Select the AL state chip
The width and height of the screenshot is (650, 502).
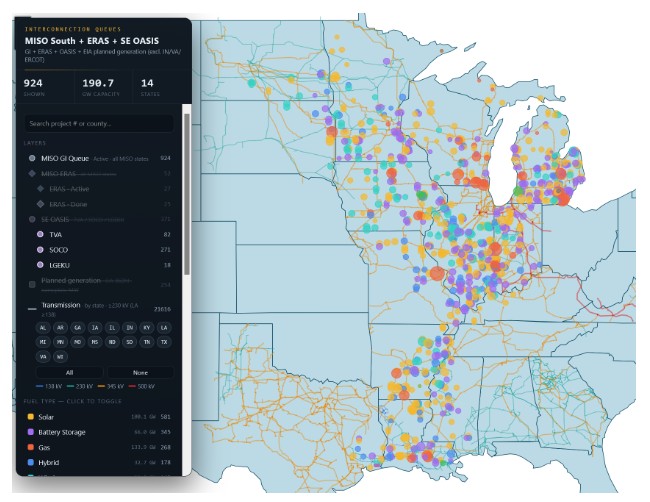pyautogui.click(x=43, y=327)
